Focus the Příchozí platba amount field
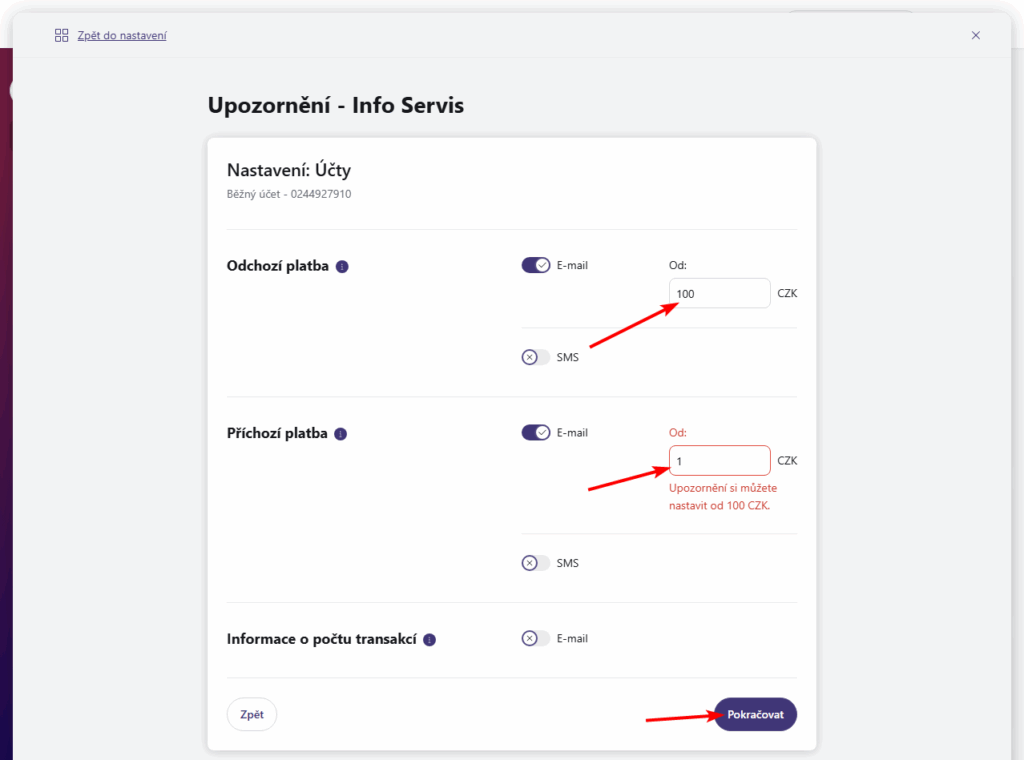This screenshot has width=1024, height=760. [719, 461]
